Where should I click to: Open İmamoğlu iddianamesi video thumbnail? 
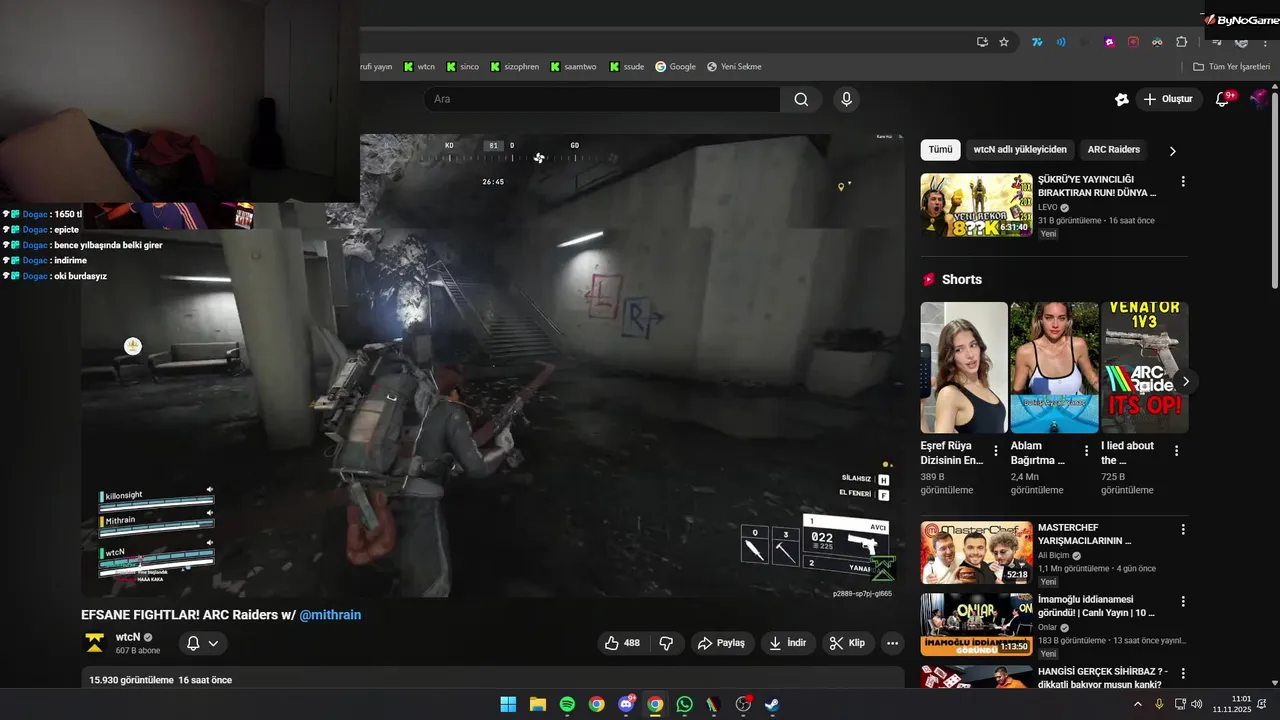pyautogui.click(x=976, y=624)
